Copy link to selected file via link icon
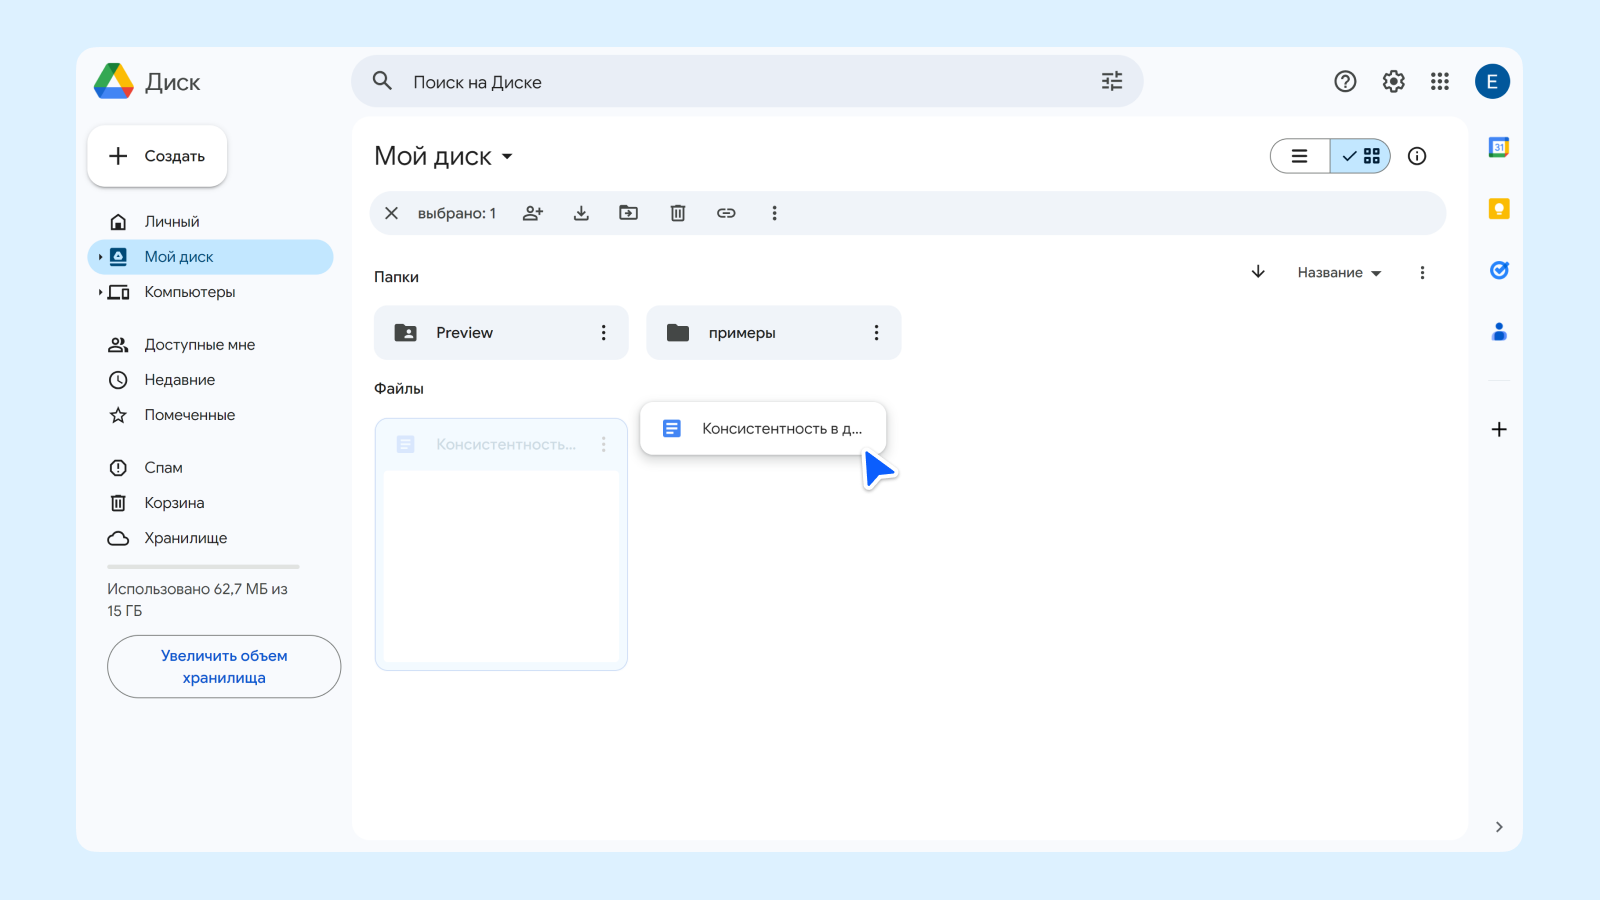This screenshot has height=900, width=1600. click(726, 213)
